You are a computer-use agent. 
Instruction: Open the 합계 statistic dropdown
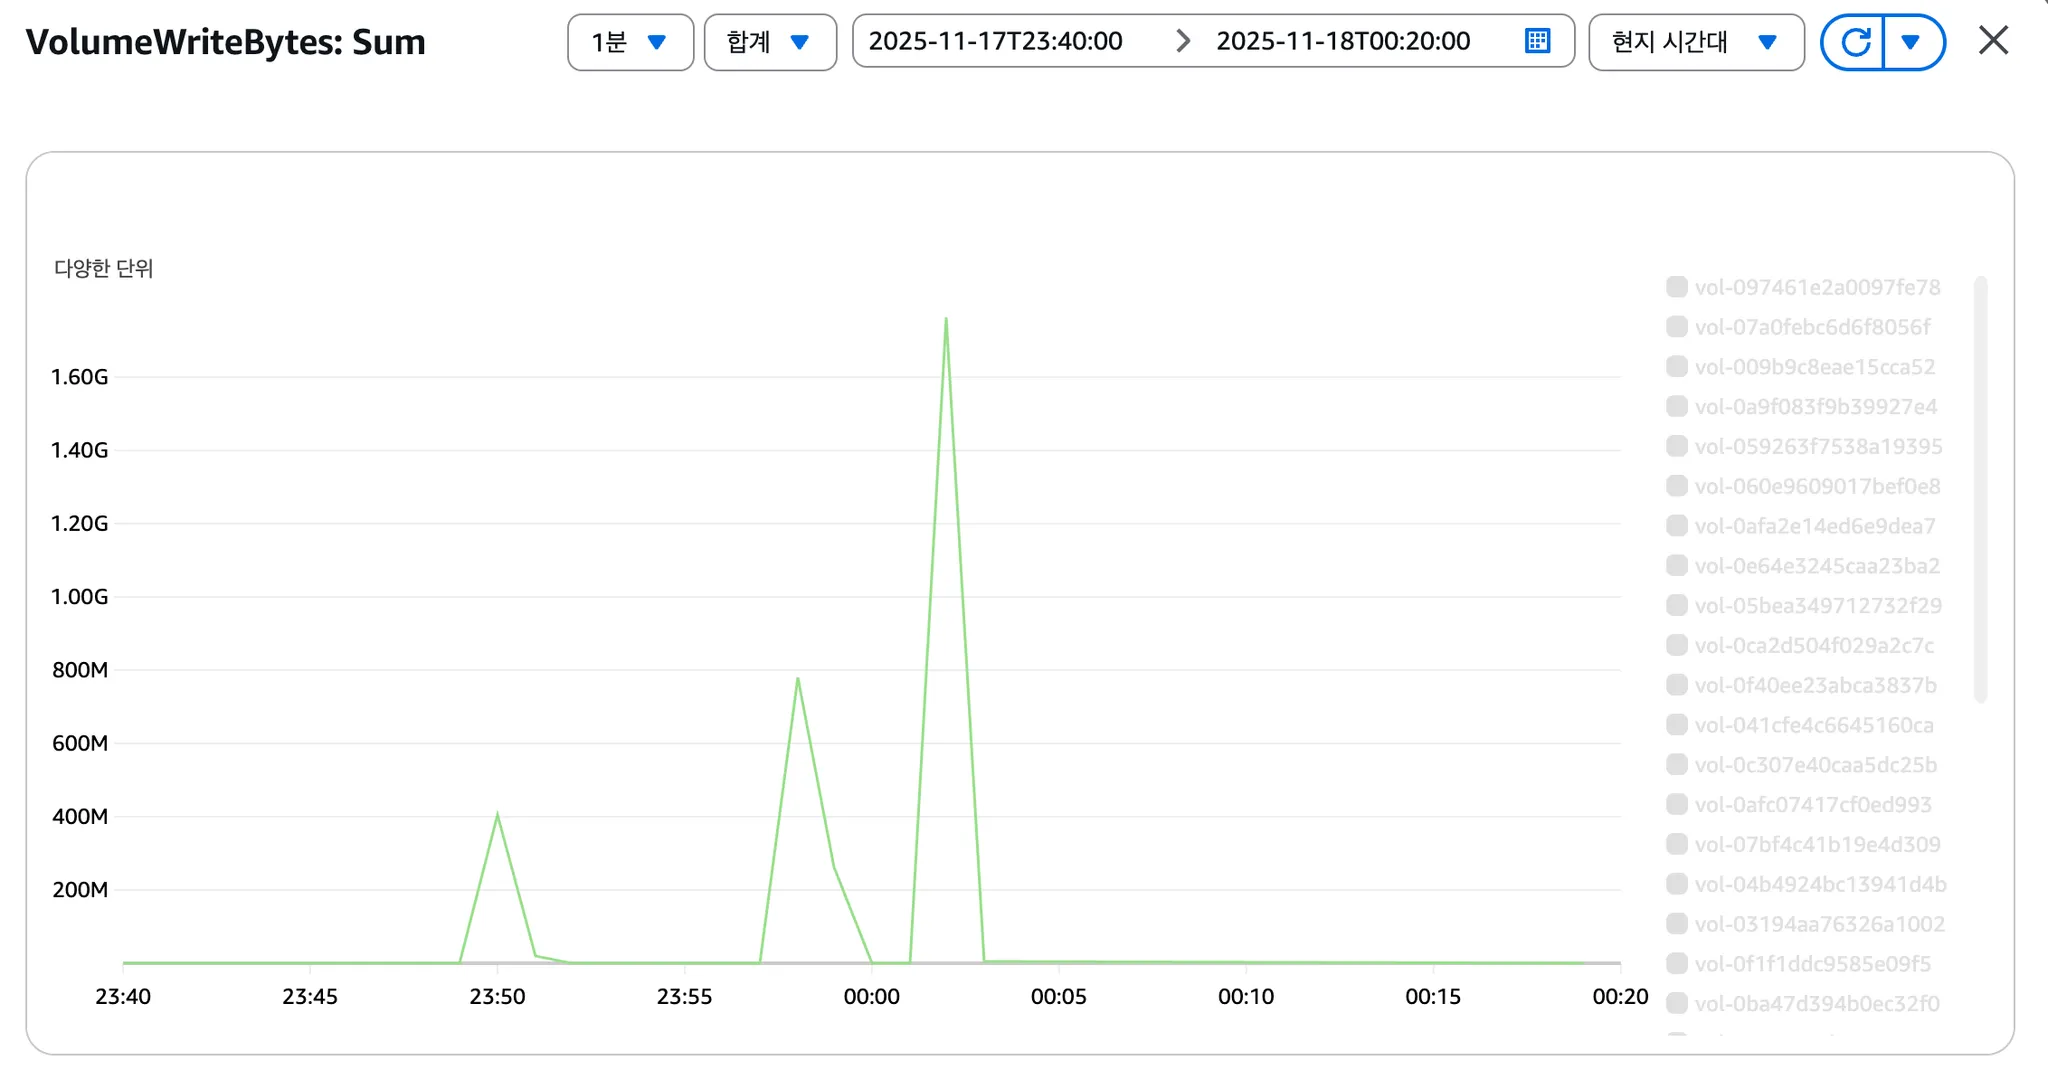click(x=770, y=42)
